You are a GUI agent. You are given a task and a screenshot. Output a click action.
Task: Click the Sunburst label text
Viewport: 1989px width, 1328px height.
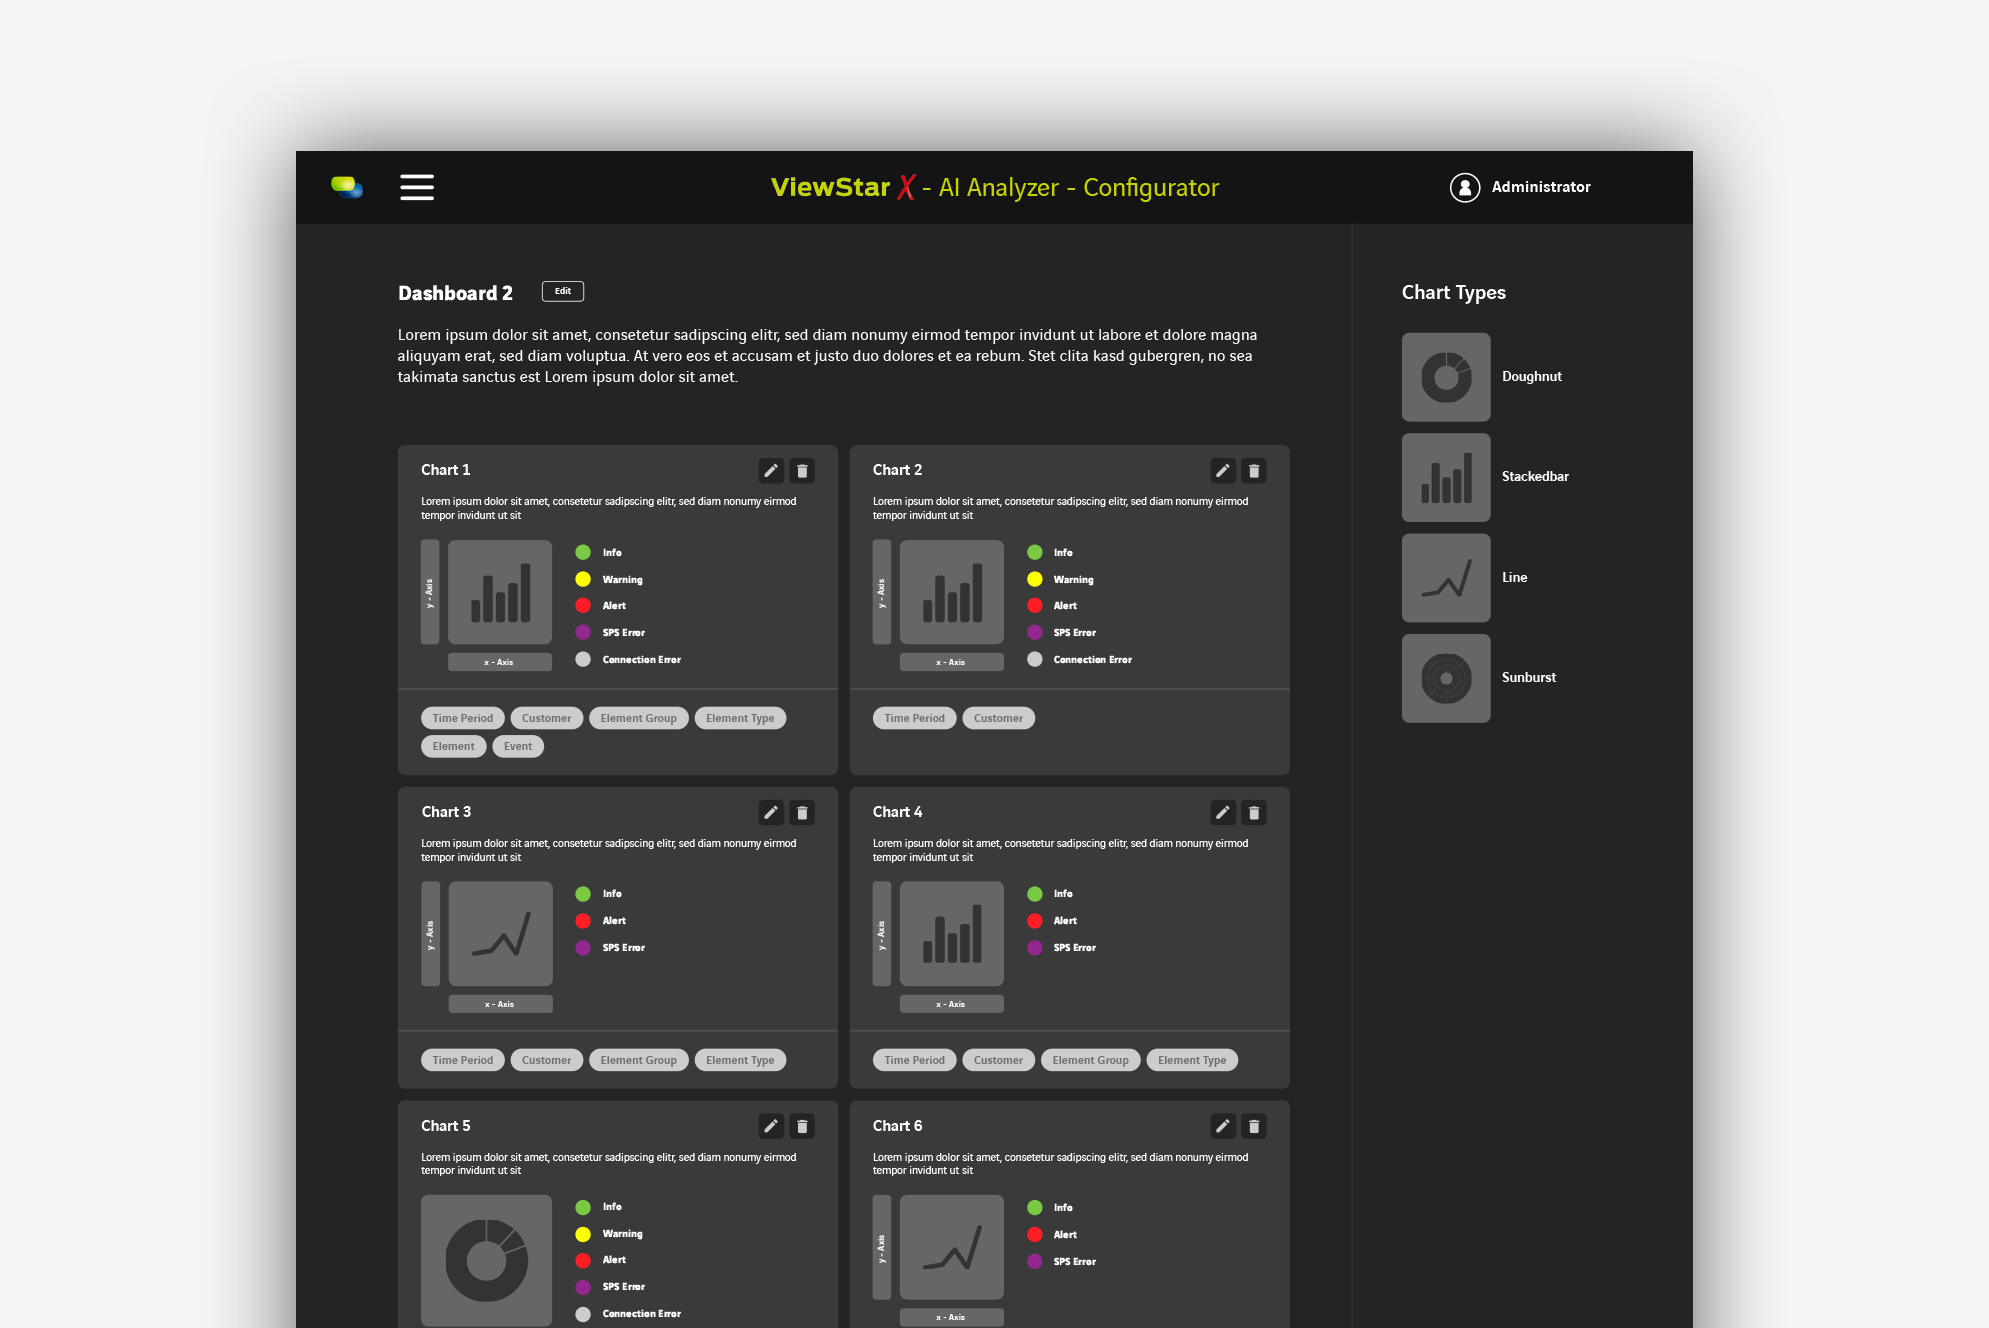[x=1529, y=678]
